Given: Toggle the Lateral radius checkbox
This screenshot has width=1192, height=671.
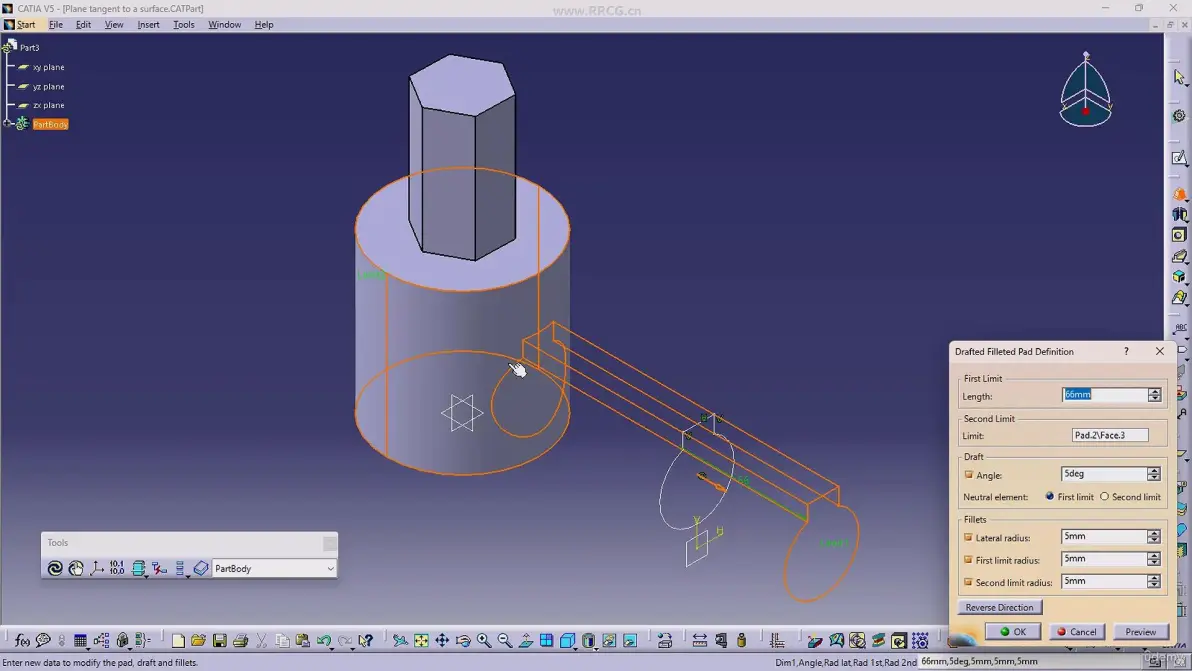Looking at the screenshot, I should [968, 537].
